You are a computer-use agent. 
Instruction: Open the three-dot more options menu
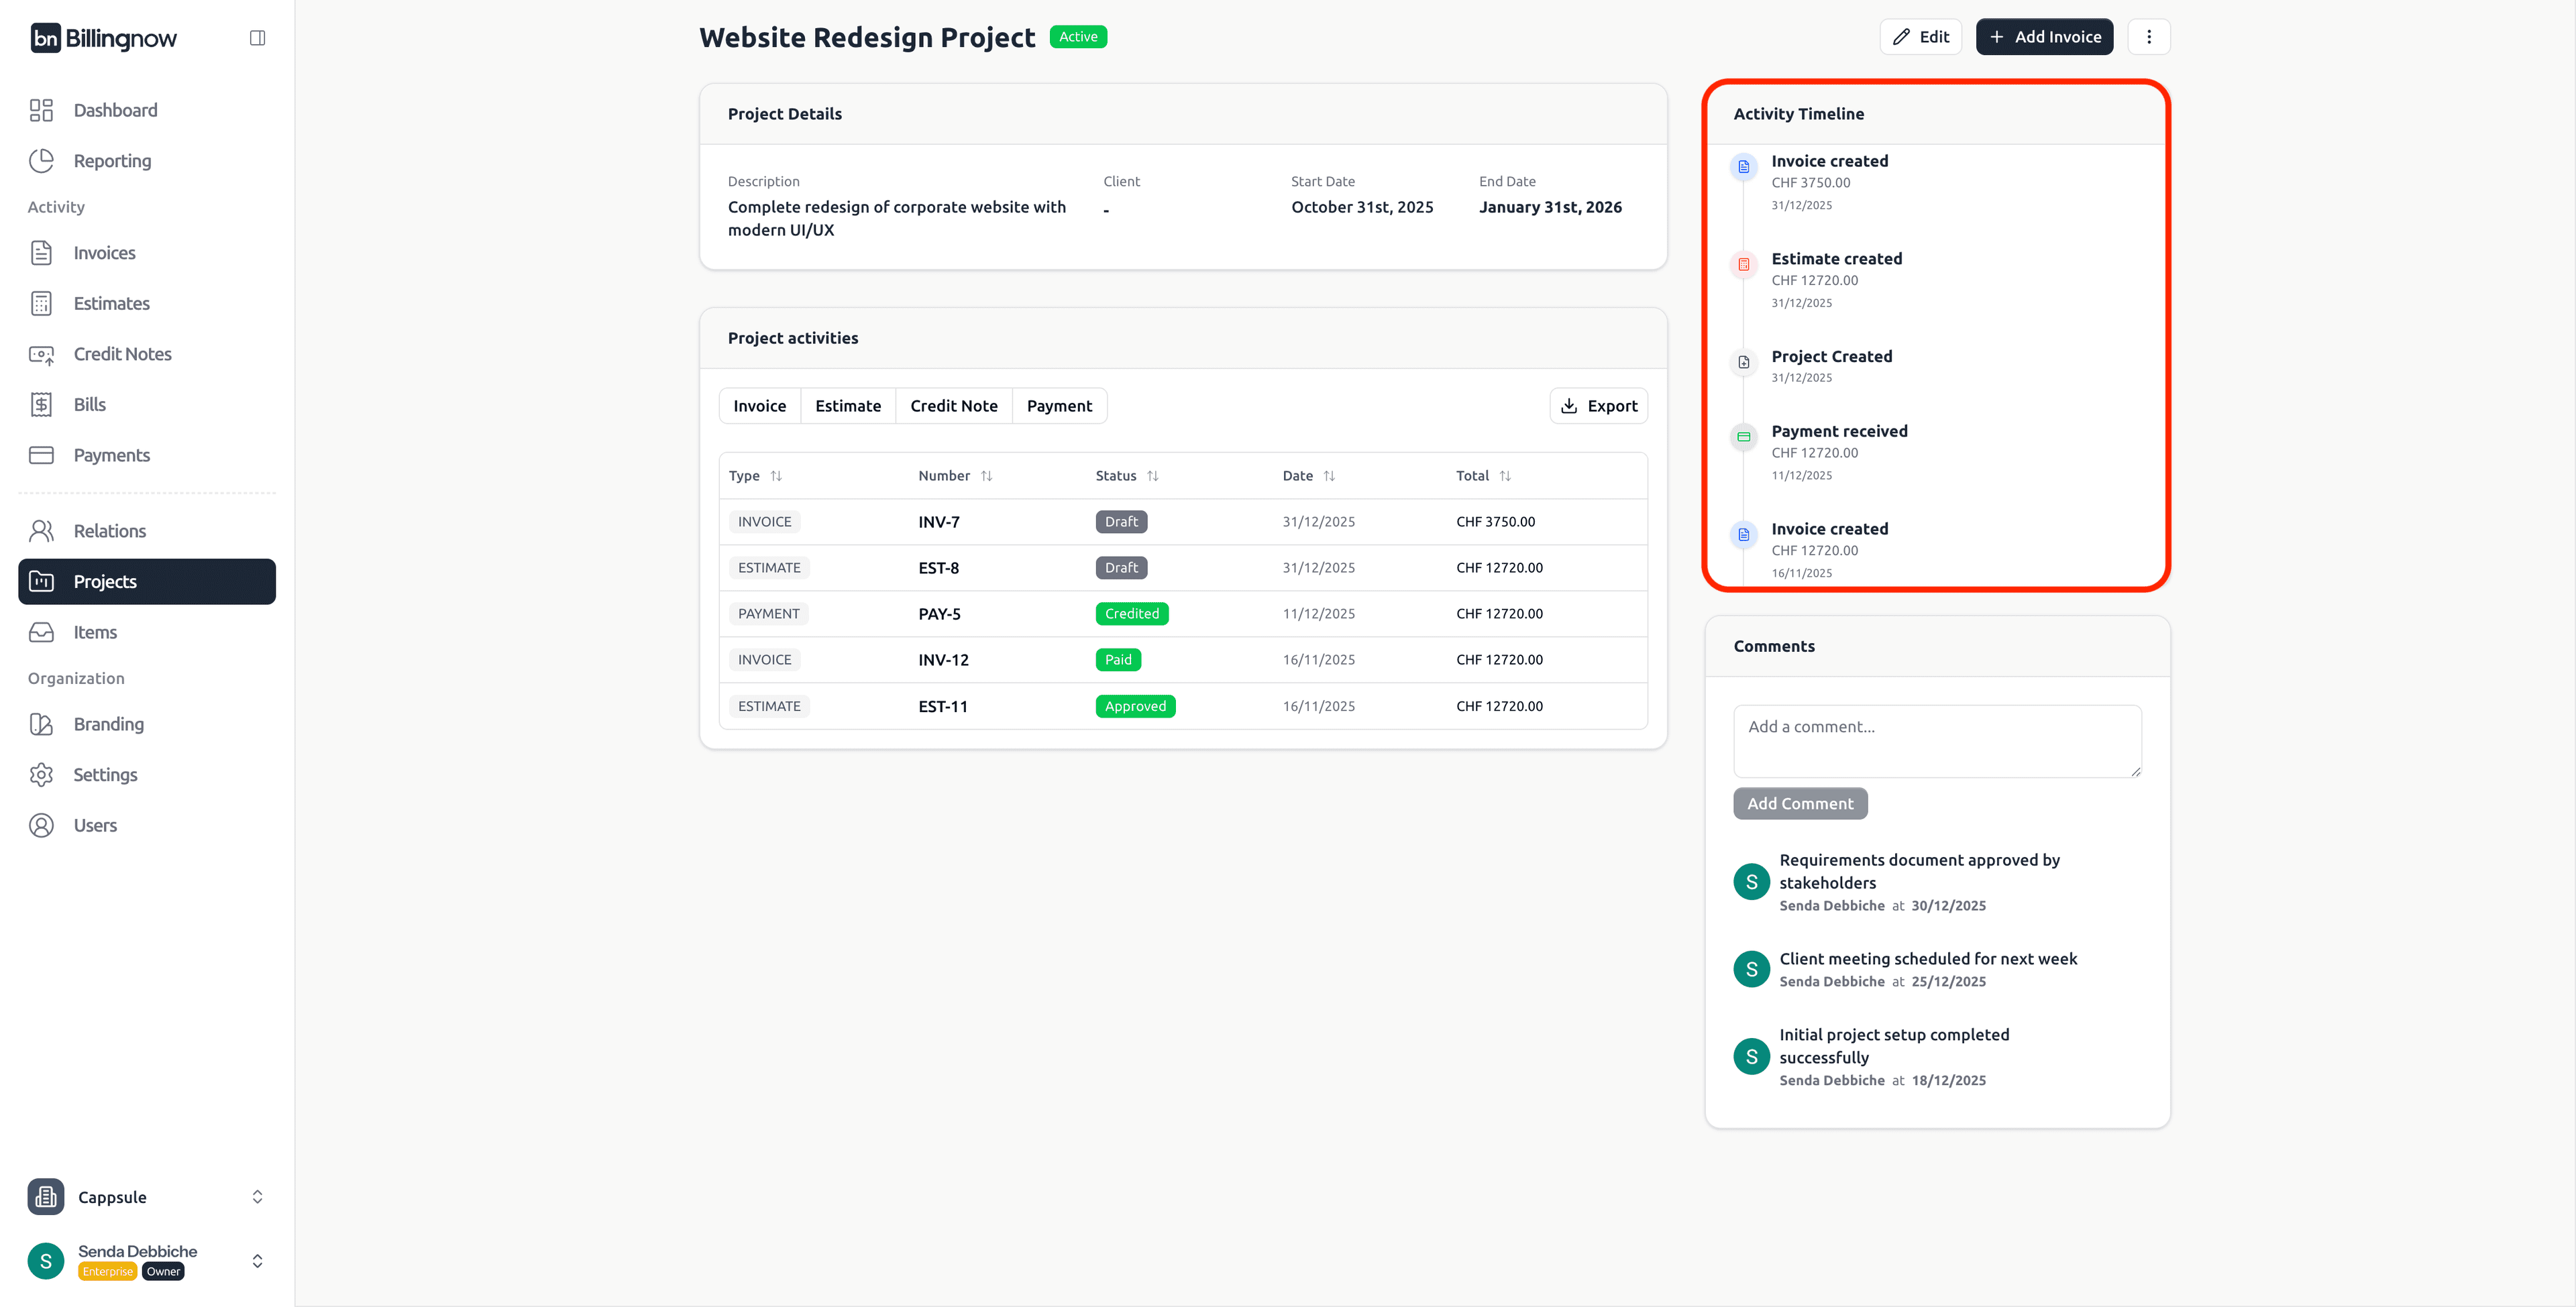(2148, 37)
